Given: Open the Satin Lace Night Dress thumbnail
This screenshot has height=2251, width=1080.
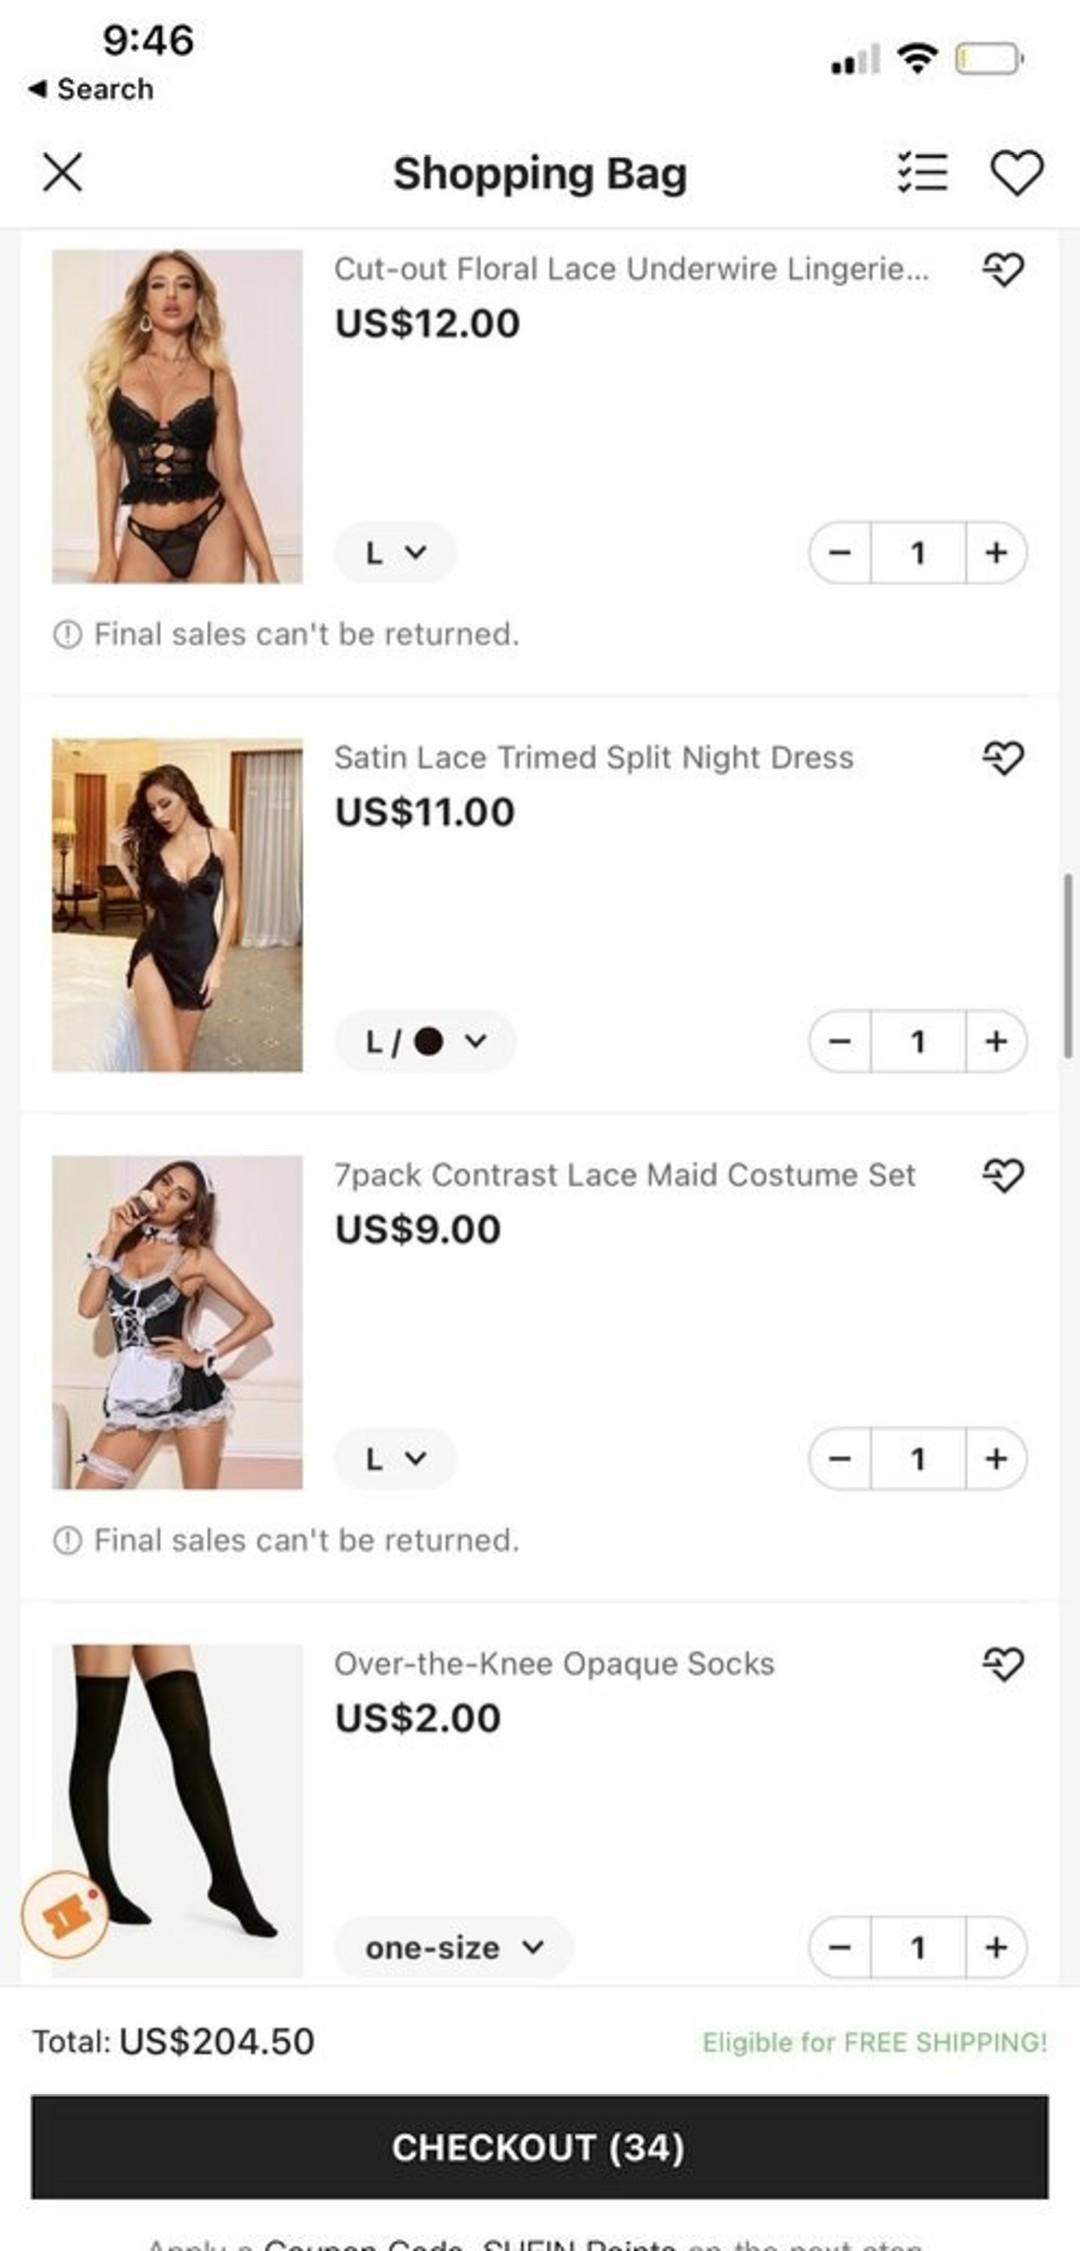Looking at the screenshot, I should 177,905.
